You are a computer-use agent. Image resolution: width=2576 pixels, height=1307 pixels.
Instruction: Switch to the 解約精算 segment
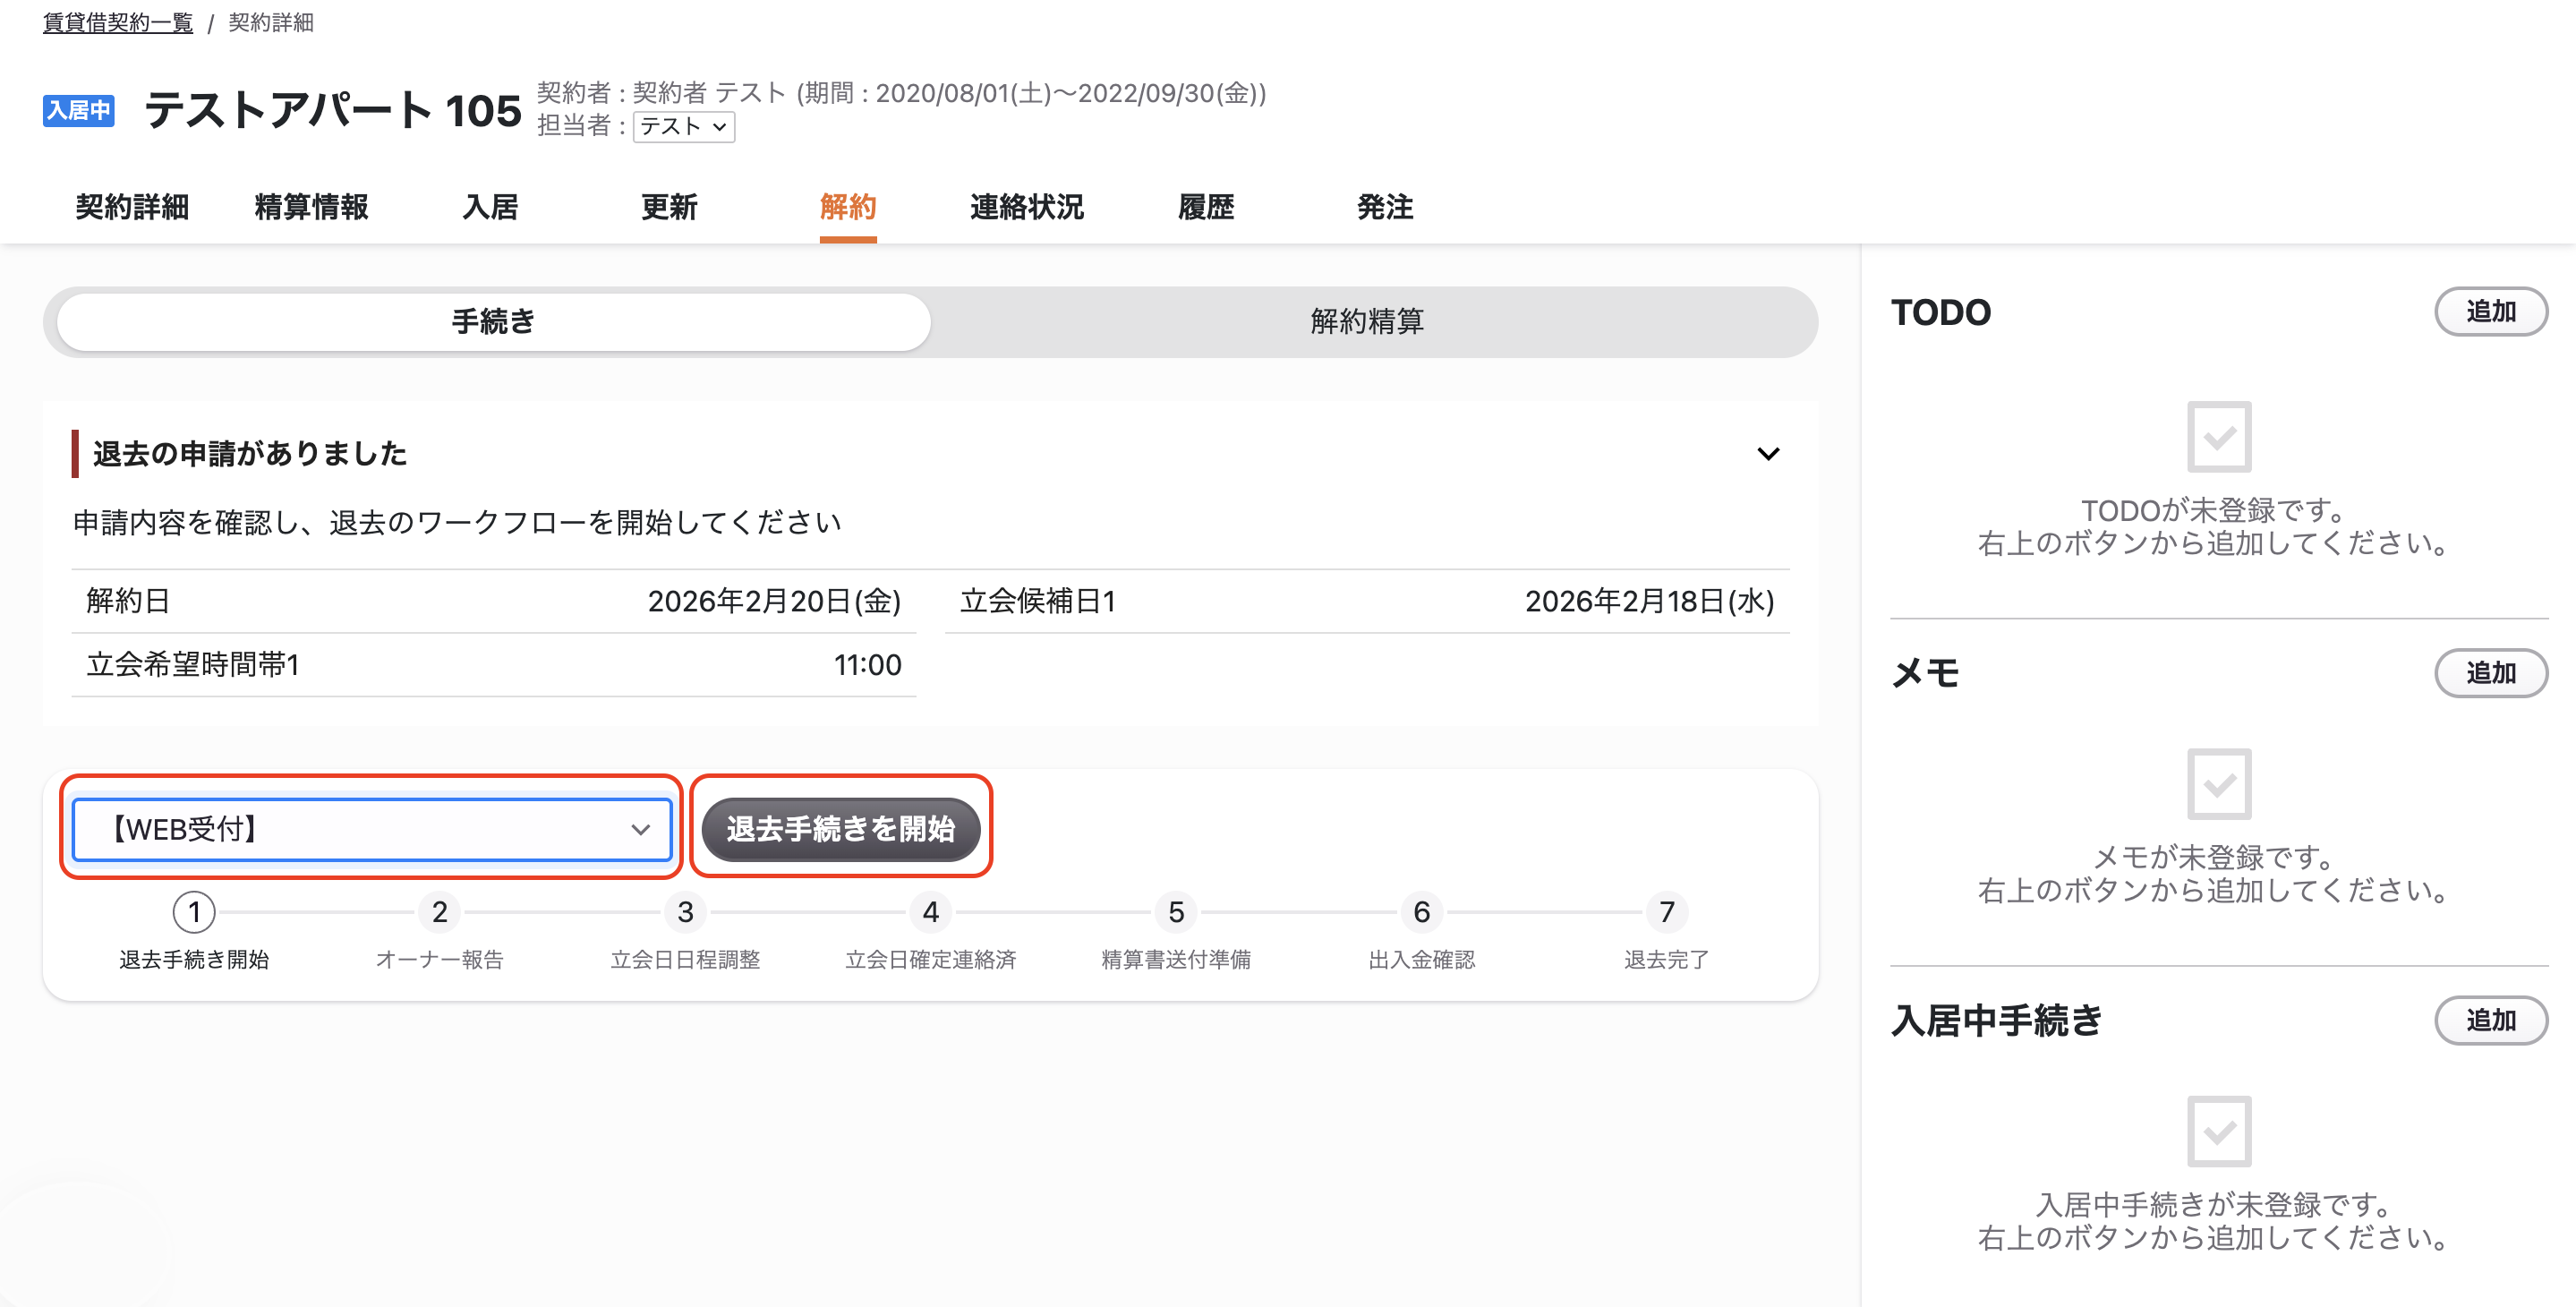1367,322
